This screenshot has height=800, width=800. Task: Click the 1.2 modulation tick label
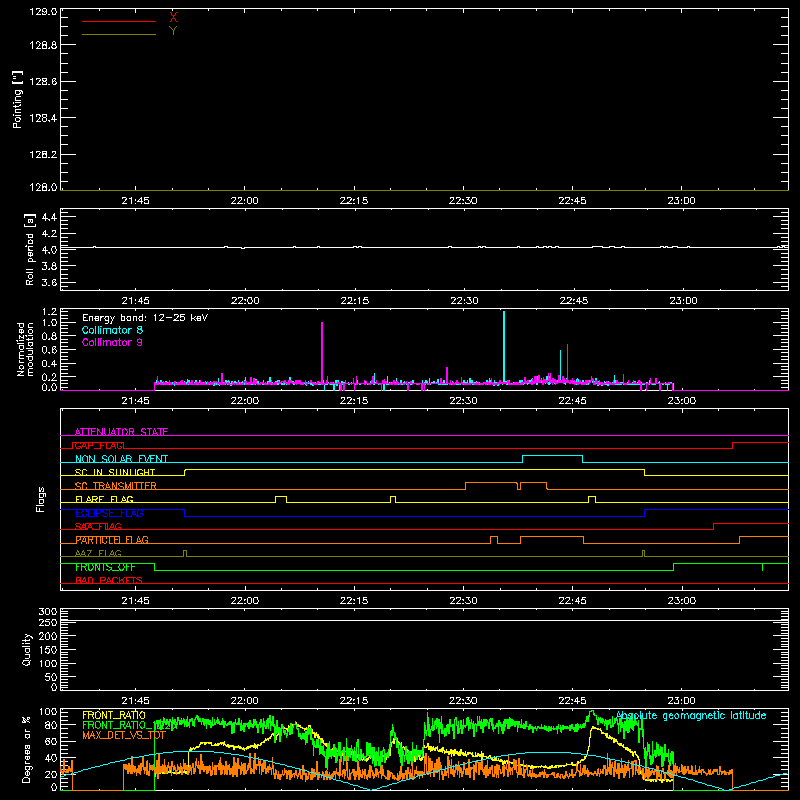tap(49, 312)
